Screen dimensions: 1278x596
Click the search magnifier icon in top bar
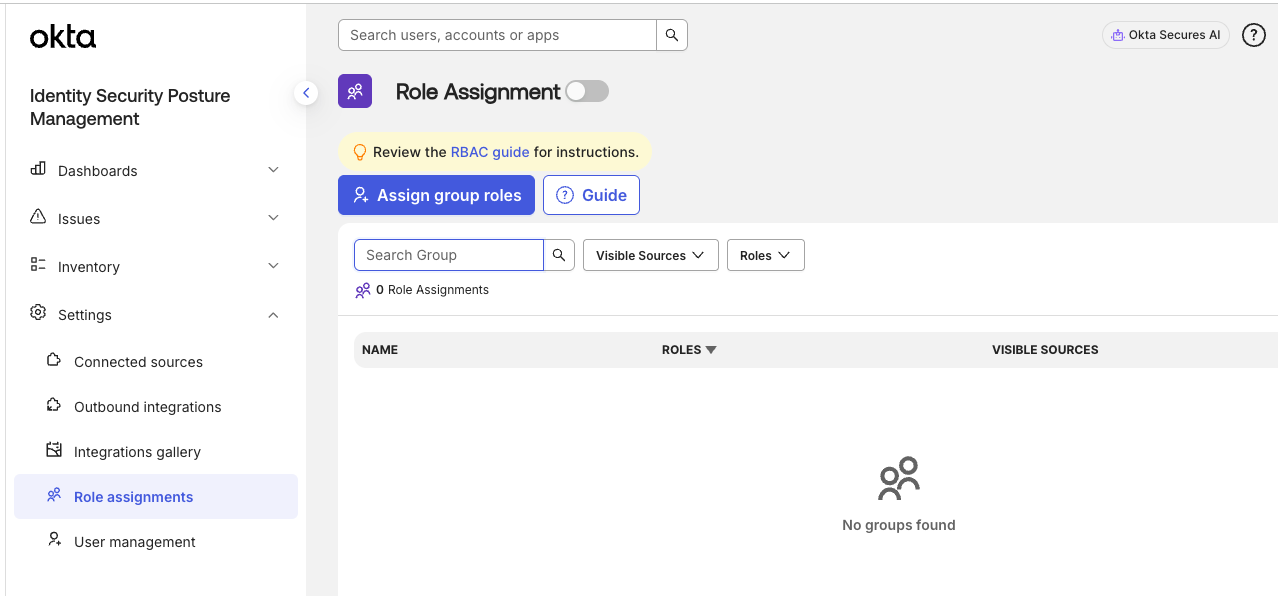tap(672, 35)
